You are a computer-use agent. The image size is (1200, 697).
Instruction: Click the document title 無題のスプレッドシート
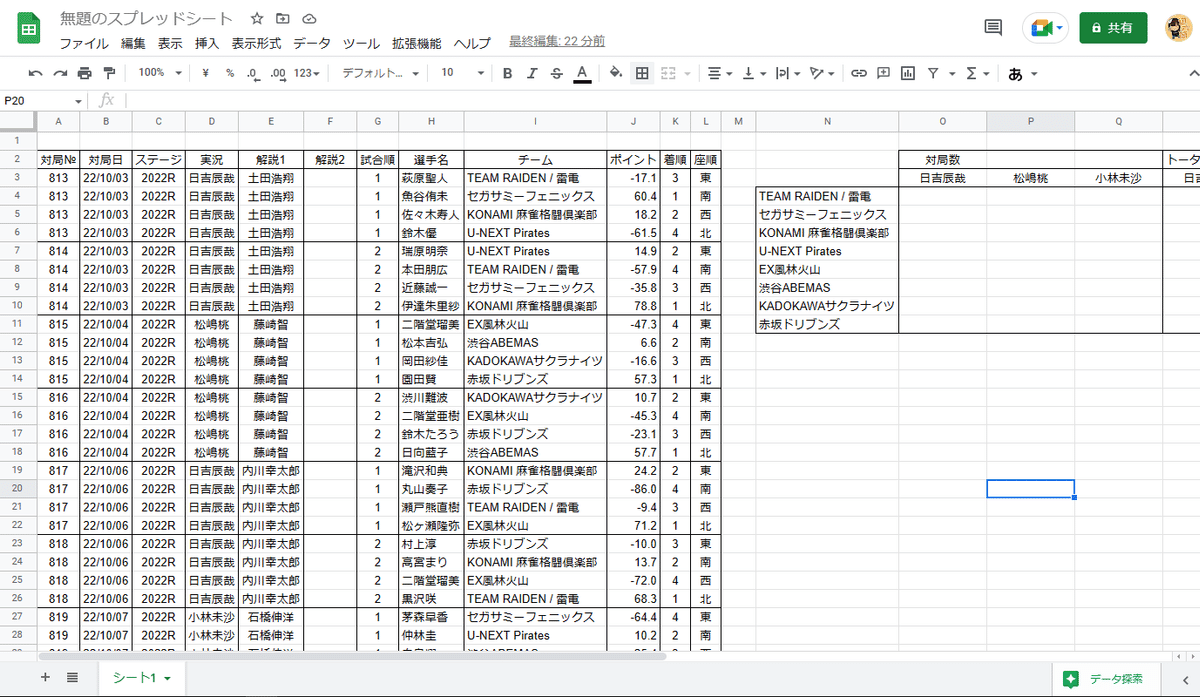click(146, 18)
